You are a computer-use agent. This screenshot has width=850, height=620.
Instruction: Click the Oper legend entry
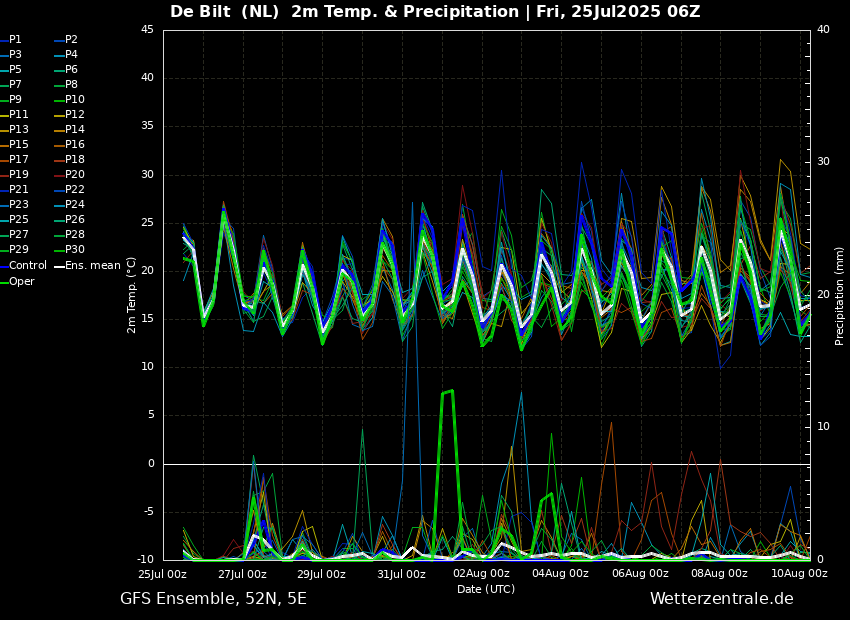(x=21, y=281)
